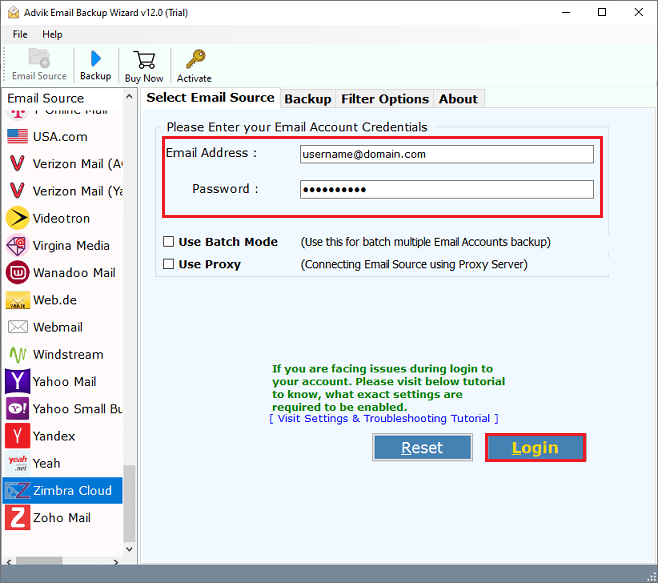Select Wanadoo Mail text in list

click(x=74, y=273)
